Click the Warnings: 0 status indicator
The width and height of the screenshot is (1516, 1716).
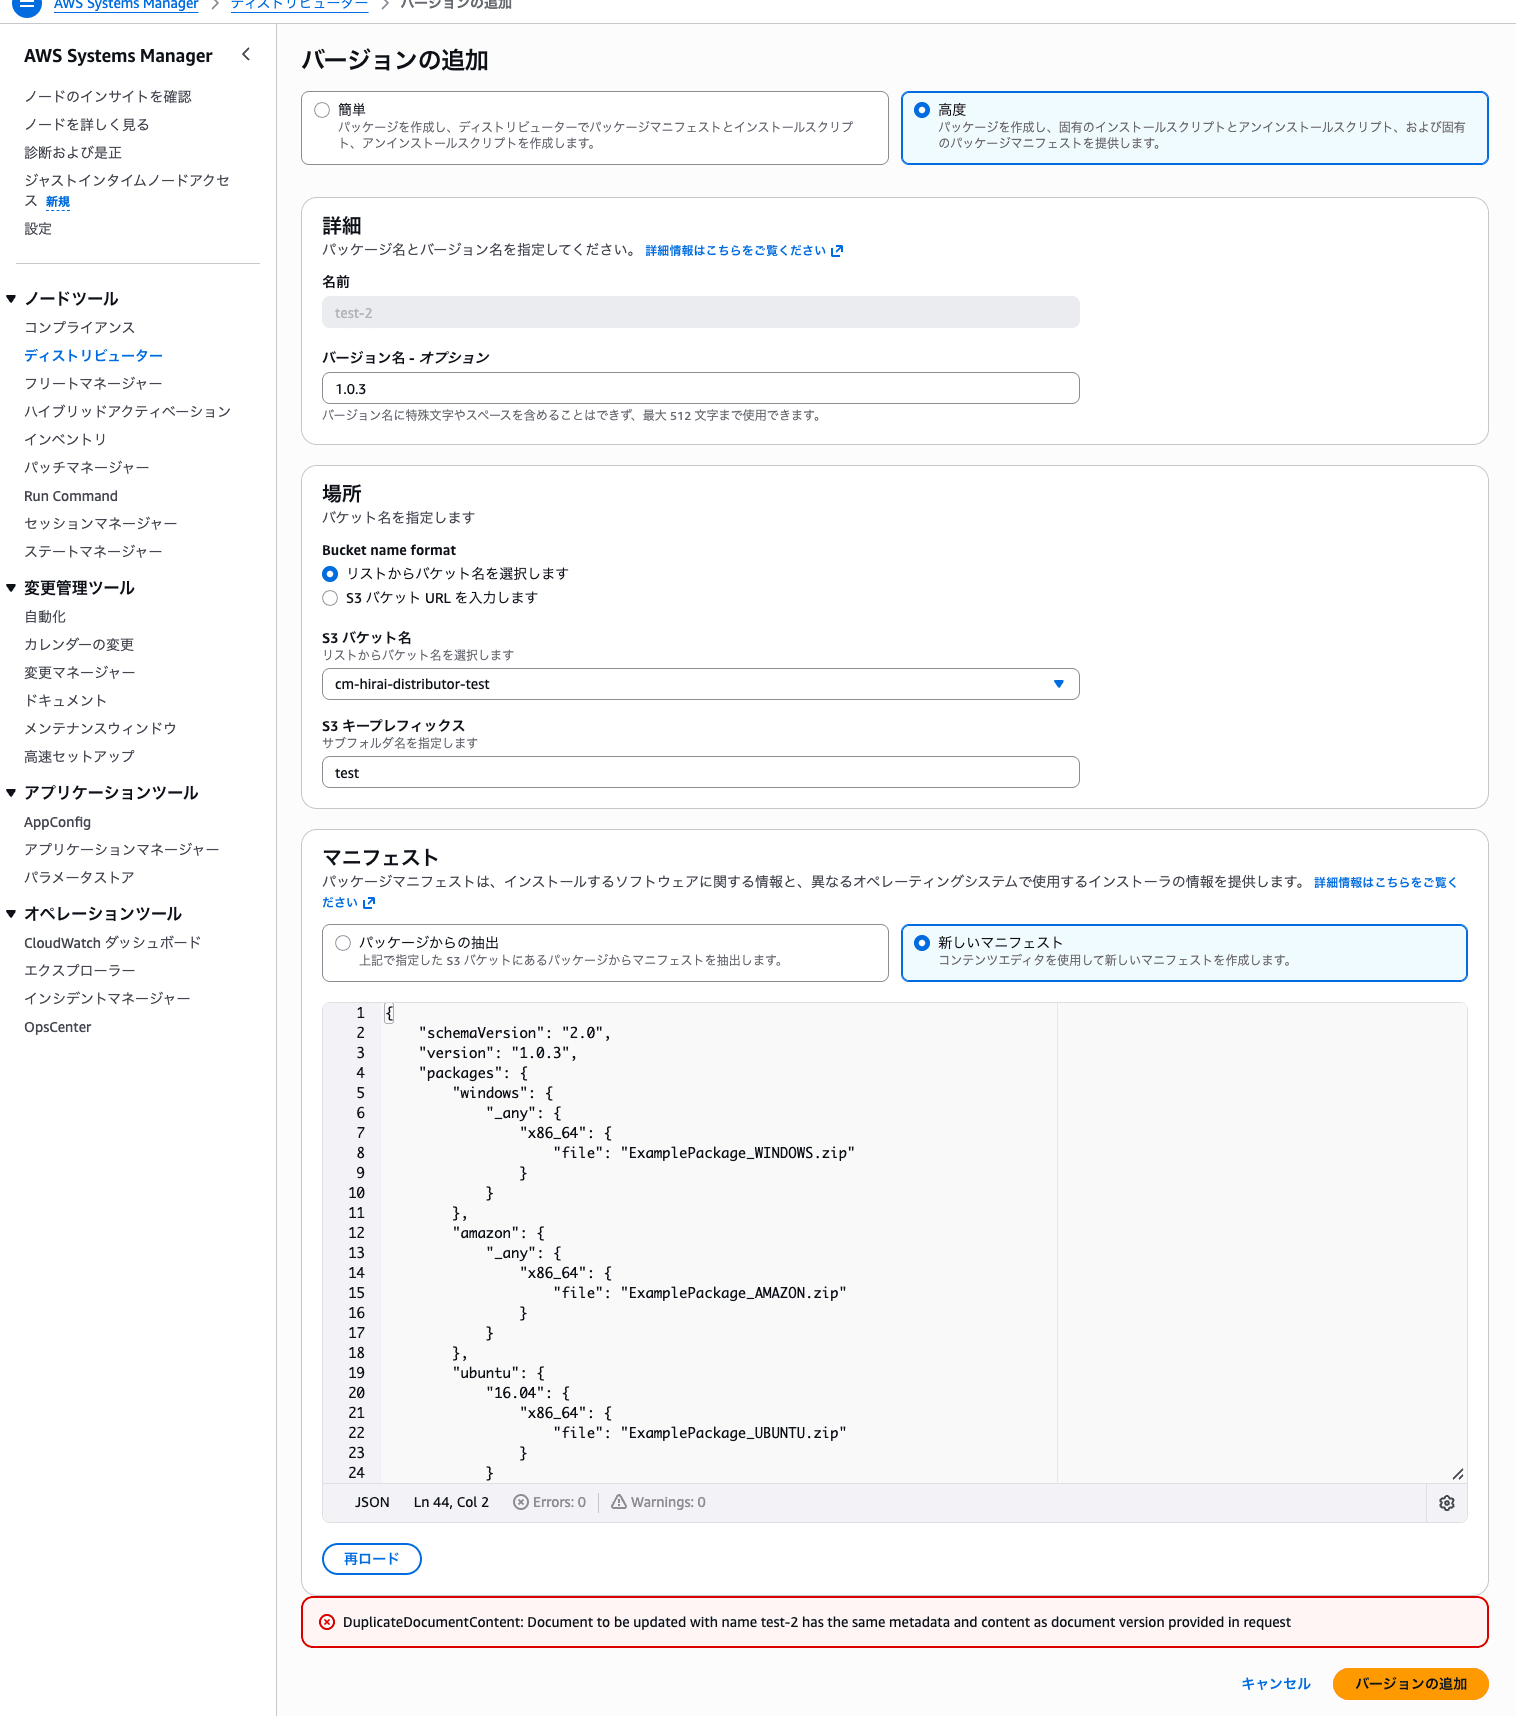[658, 1502]
